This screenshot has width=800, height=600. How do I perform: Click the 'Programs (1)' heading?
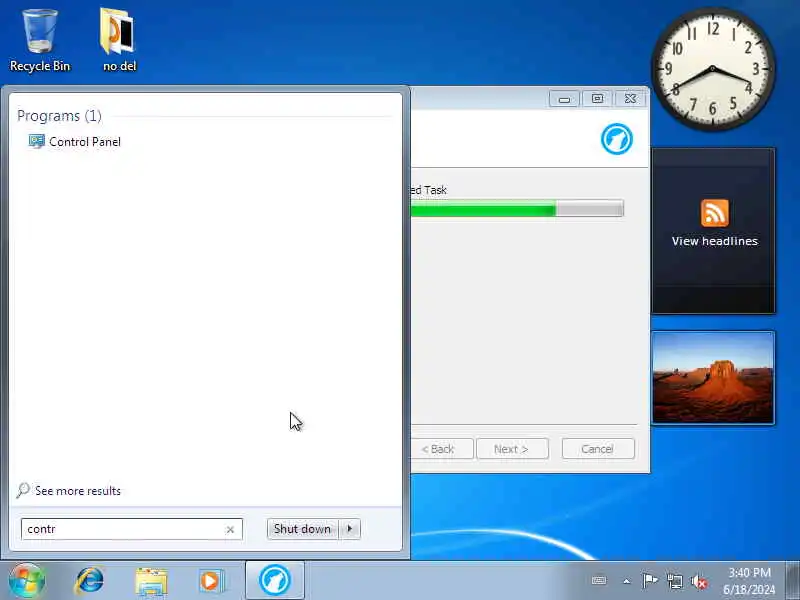59,116
